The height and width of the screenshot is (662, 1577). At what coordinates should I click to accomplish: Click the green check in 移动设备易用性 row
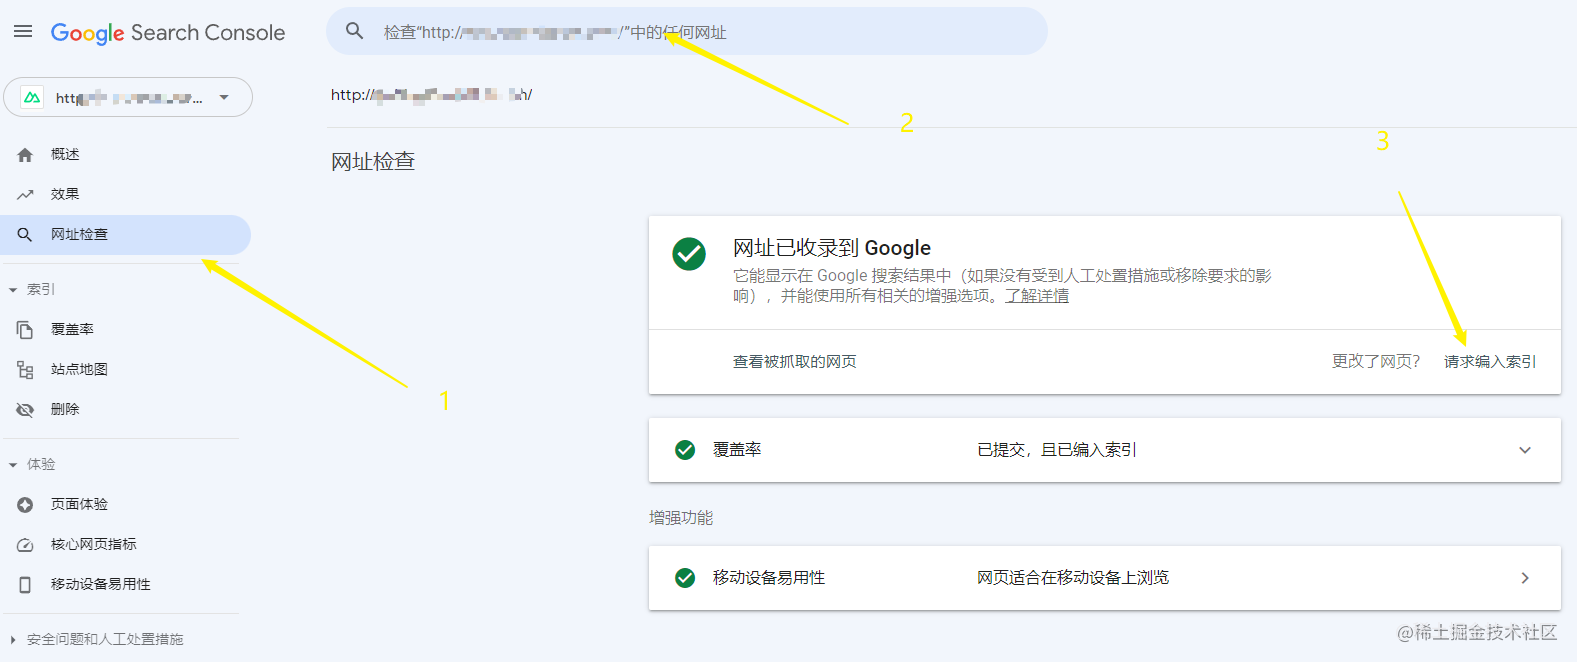point(685,578)
